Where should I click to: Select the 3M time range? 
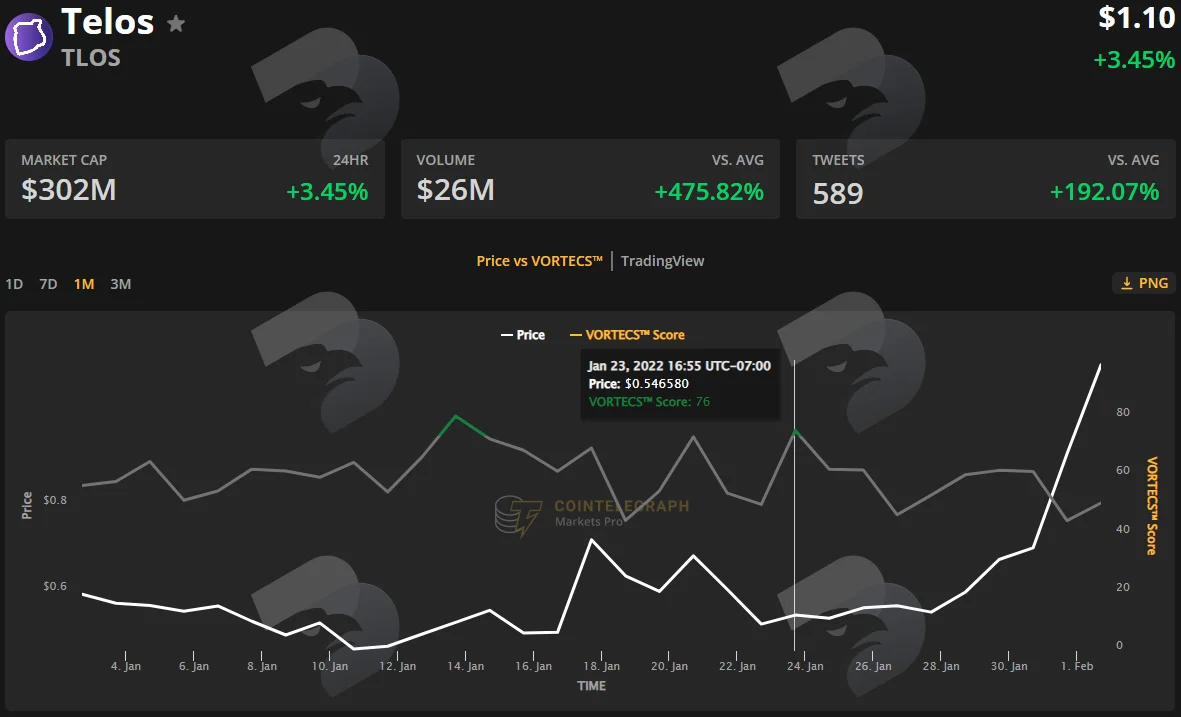click(121, 284)
